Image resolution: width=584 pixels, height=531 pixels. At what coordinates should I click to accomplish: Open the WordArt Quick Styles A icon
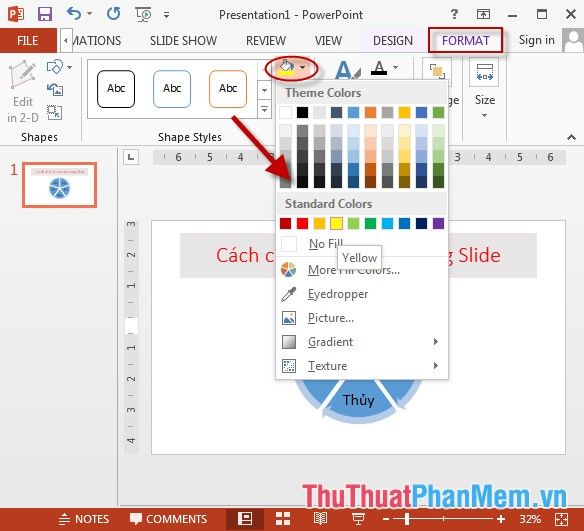347,69
